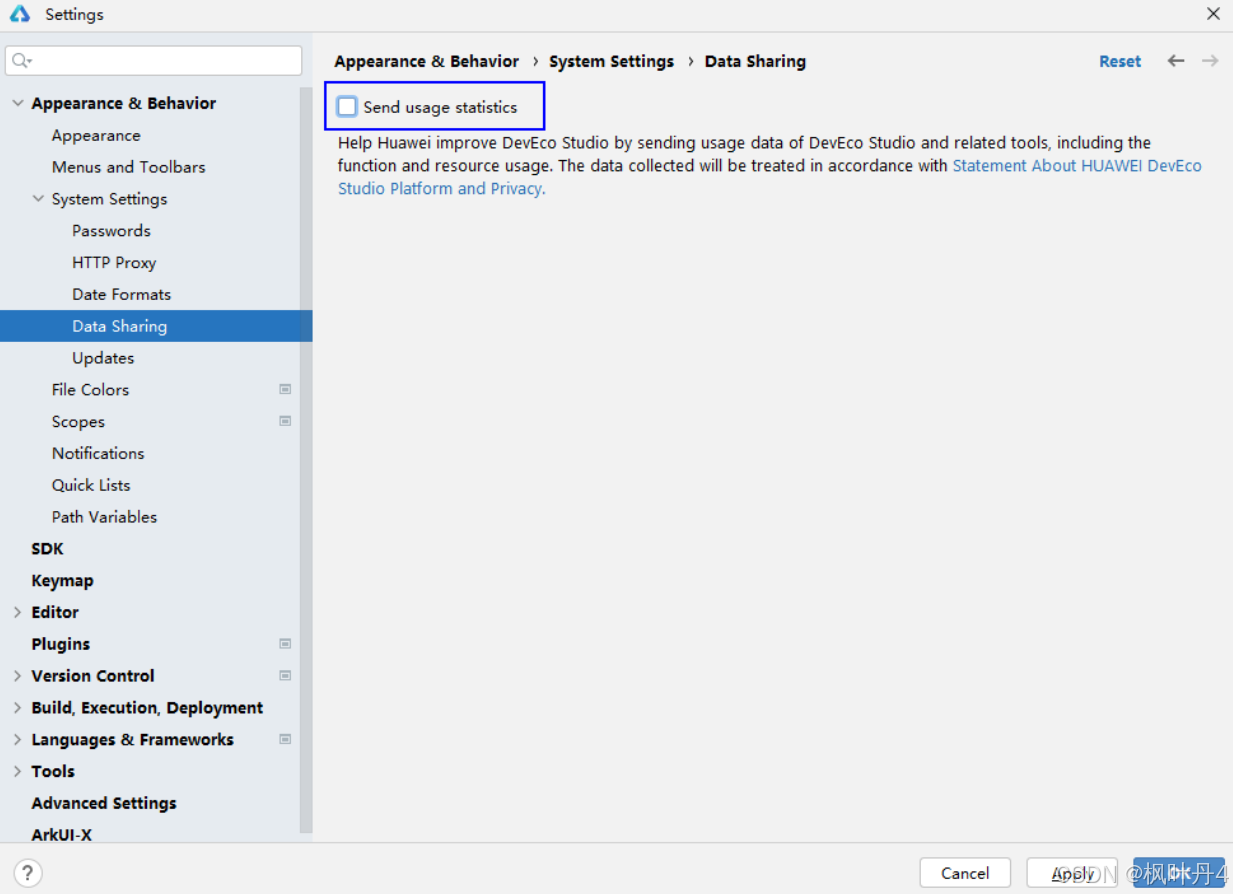
Task: Select the Editor label in the tree
Action: pyautogui.click(x=55, y=612)
